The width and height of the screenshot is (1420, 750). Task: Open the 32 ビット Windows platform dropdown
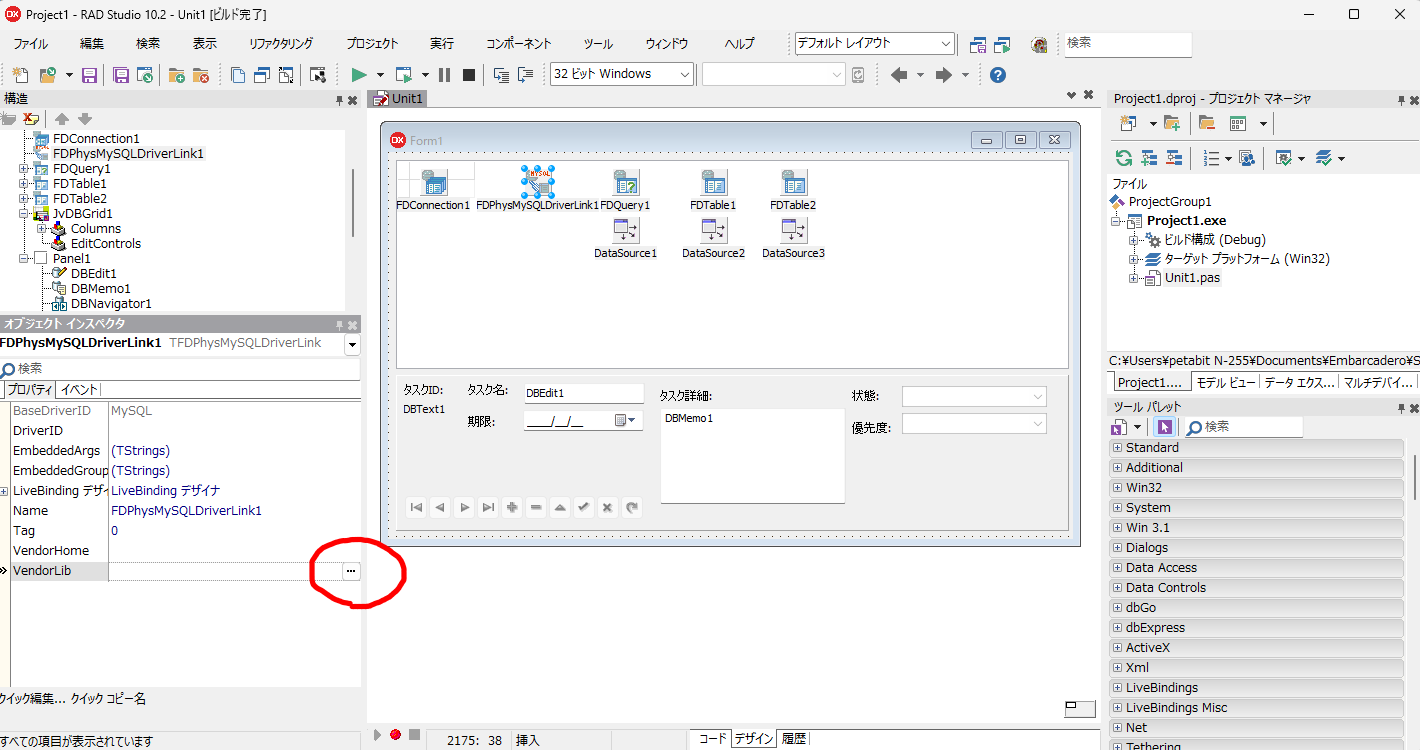[x=682, y=74]
